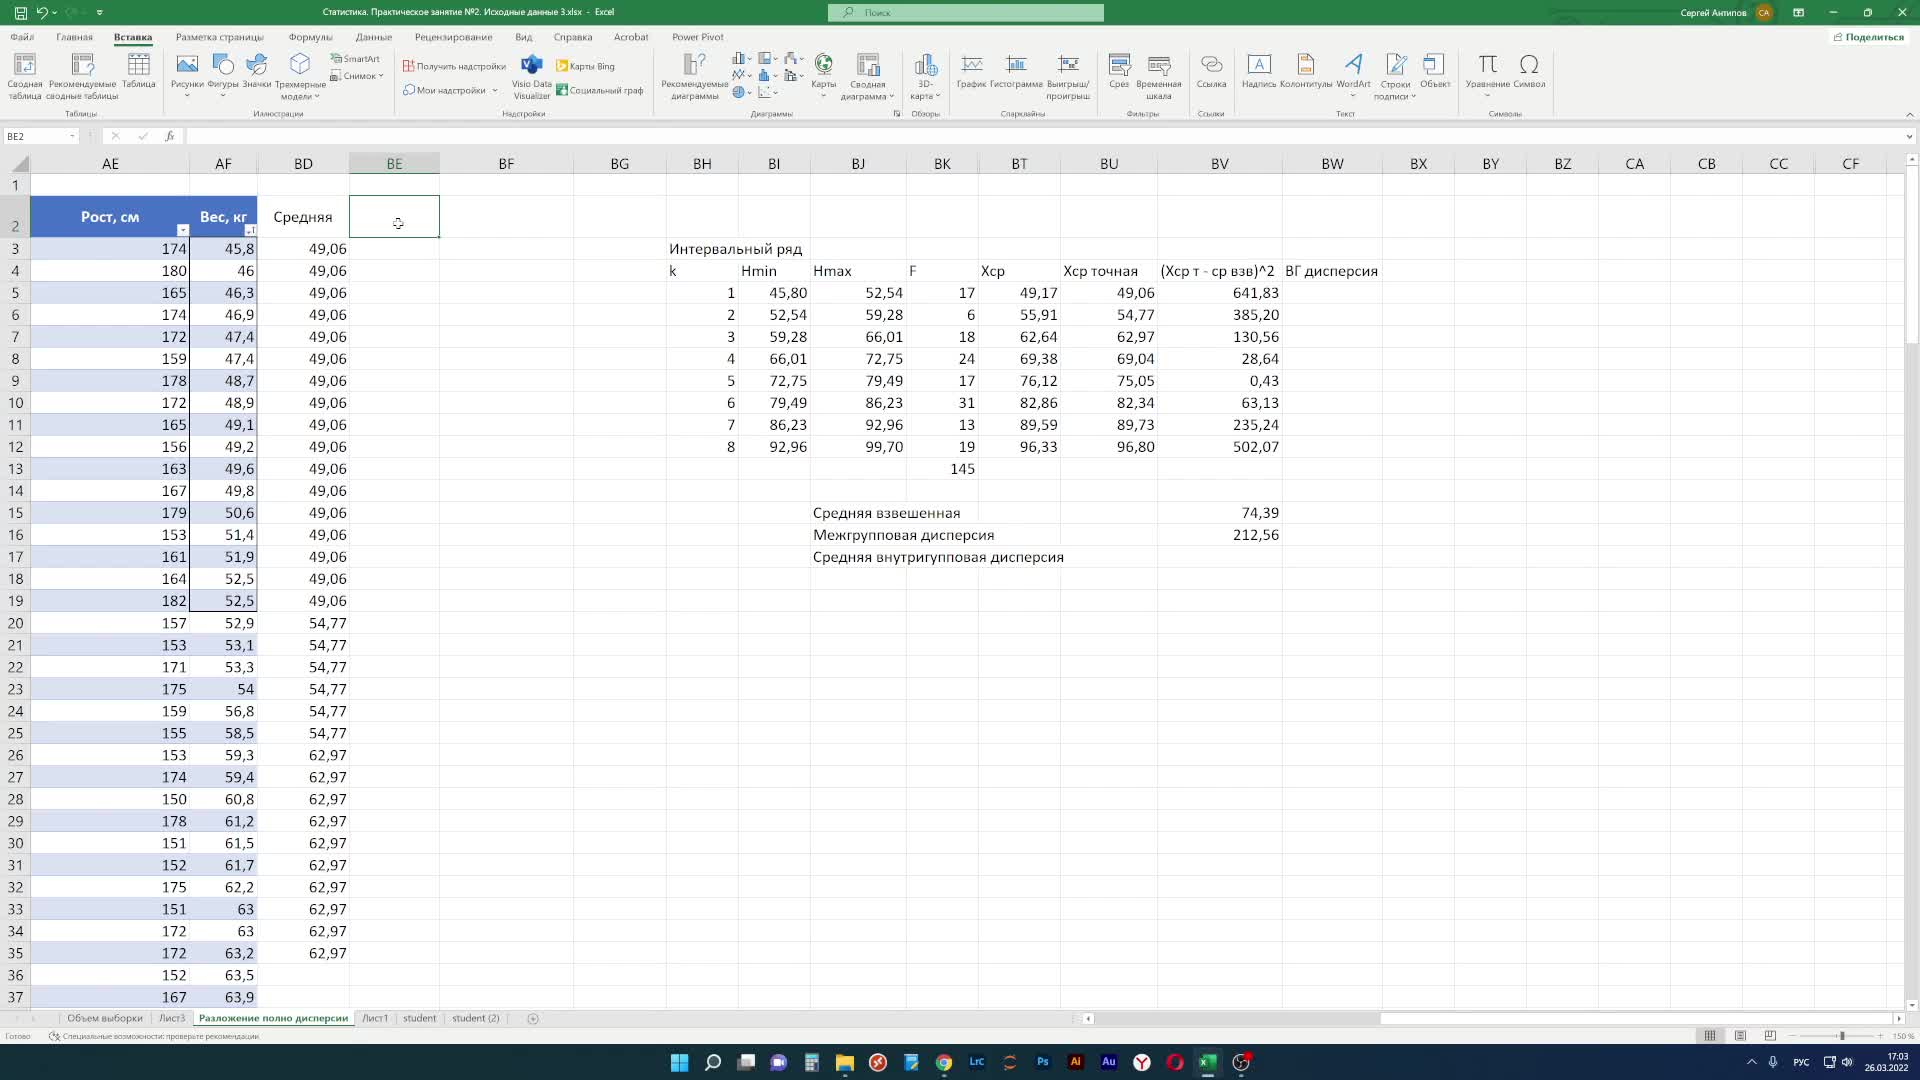Insert an Объект object
Image resolution: width=1920 pixels, height=1080 pixels.
(1435, 72)
